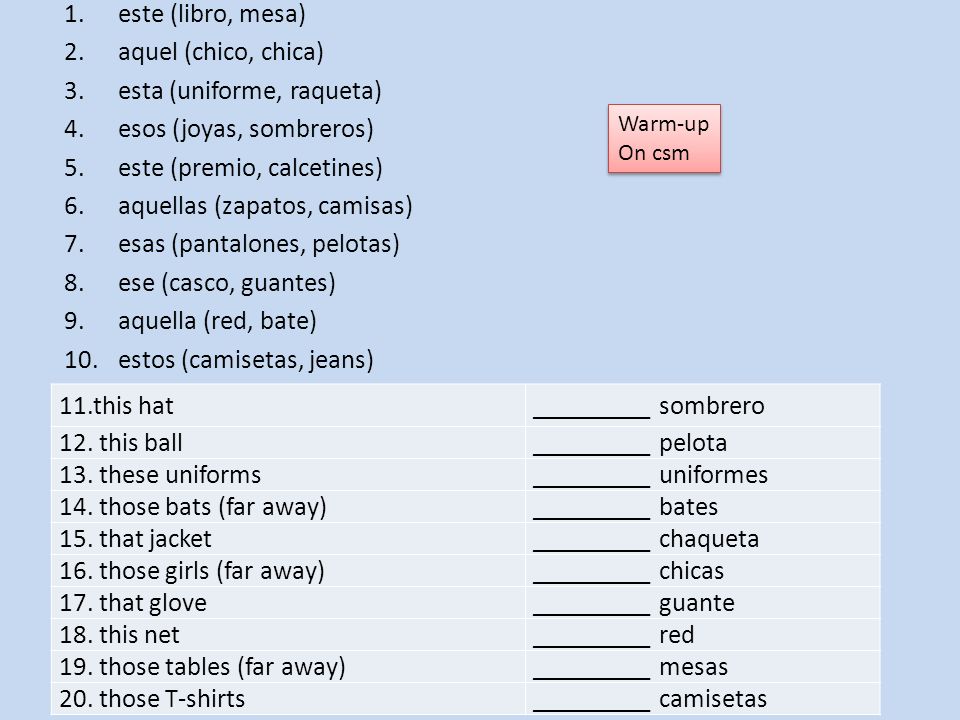Click the pink Warm-up On csm box
This screenshot has width=960, height=720.
click(x=664, y=138)
